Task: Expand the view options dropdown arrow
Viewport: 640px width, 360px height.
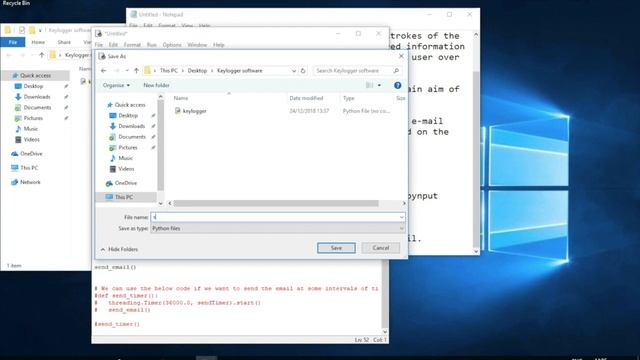Action: pos(379,85)
